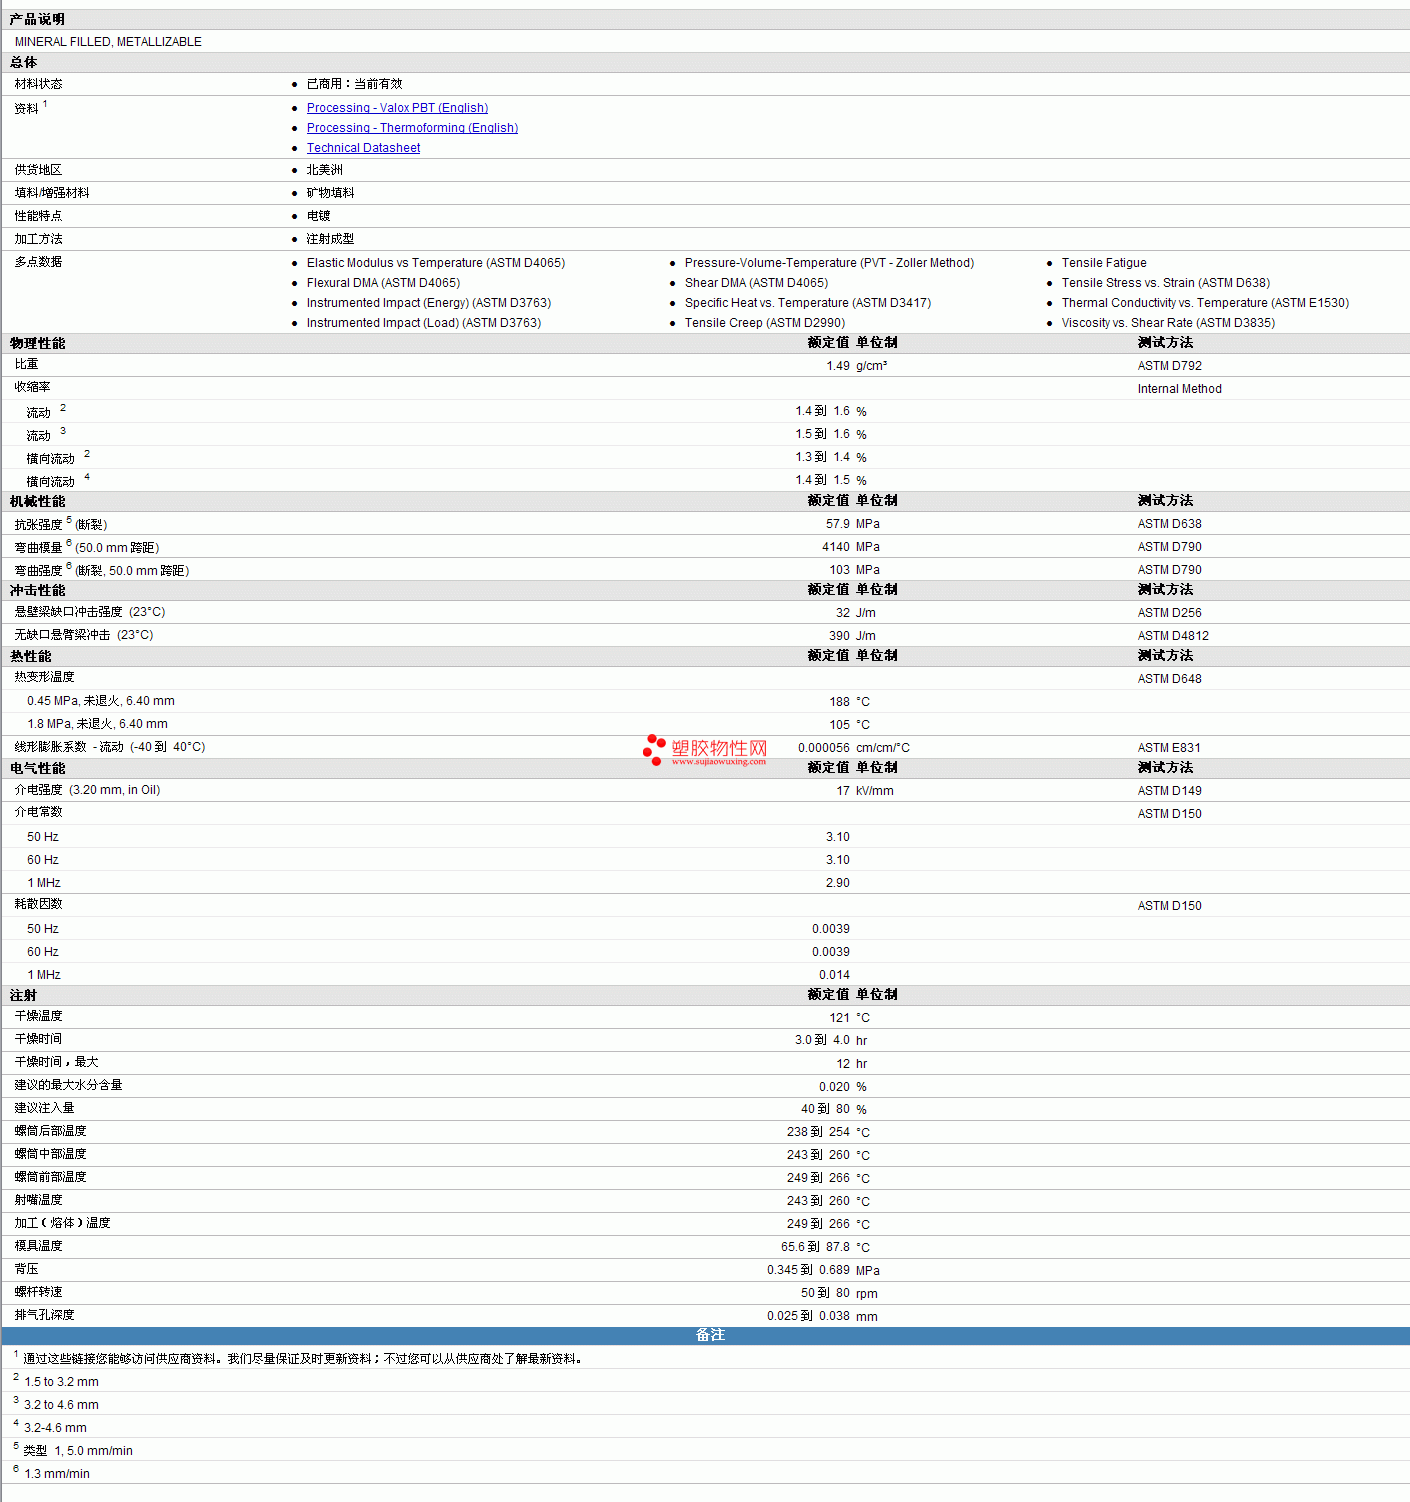
Task: Click 螺杆转速 row label
Action: 38,1292
